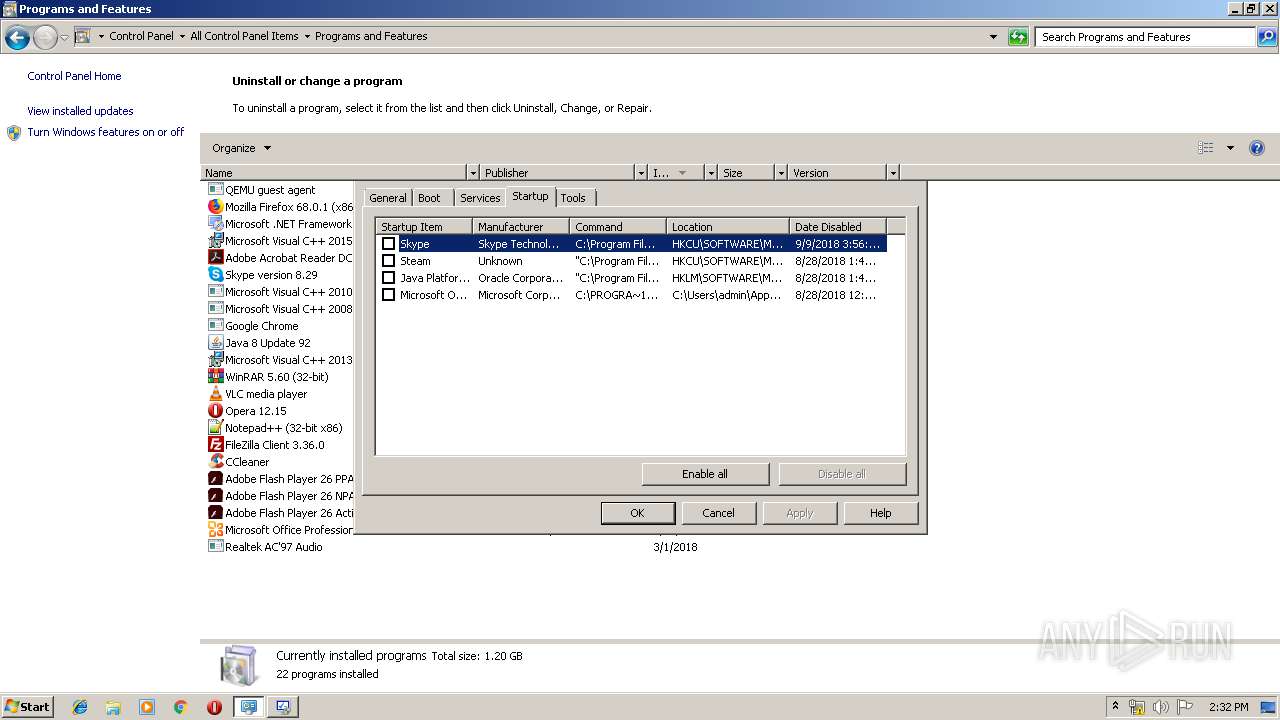The height and width of the screenshot is (720, 1280).
Task: Click the Java 8 Update 92 icon
Action: coord(215,342)
